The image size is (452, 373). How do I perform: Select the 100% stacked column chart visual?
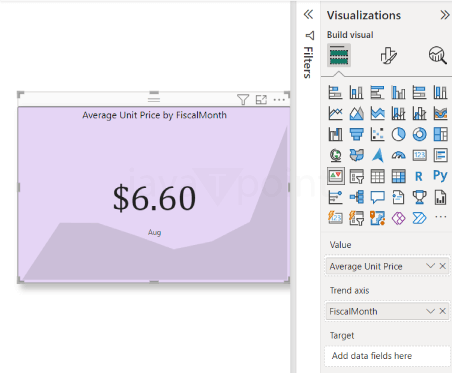(440, 92)
